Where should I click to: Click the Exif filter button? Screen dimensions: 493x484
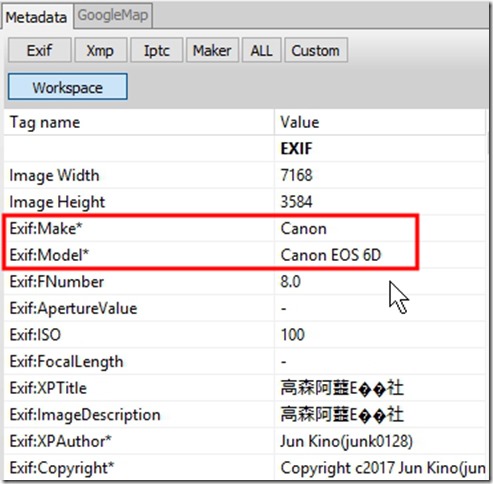[x=40, y=51]
